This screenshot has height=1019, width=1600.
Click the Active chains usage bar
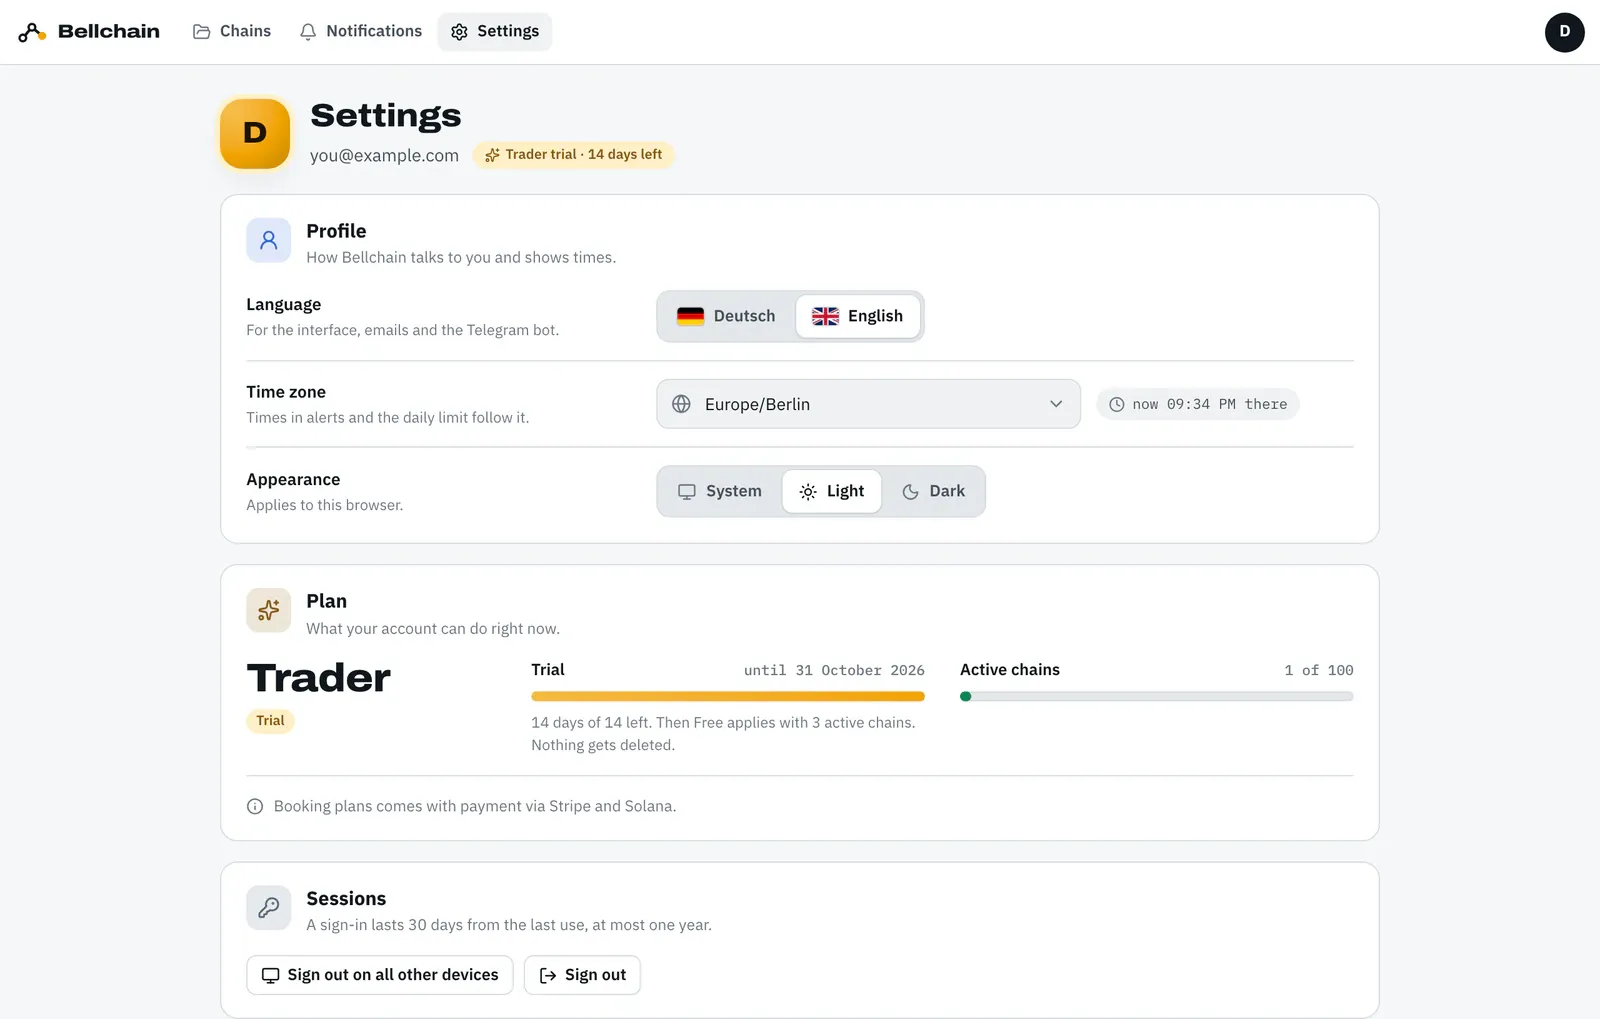click(x=1157, y=696)
